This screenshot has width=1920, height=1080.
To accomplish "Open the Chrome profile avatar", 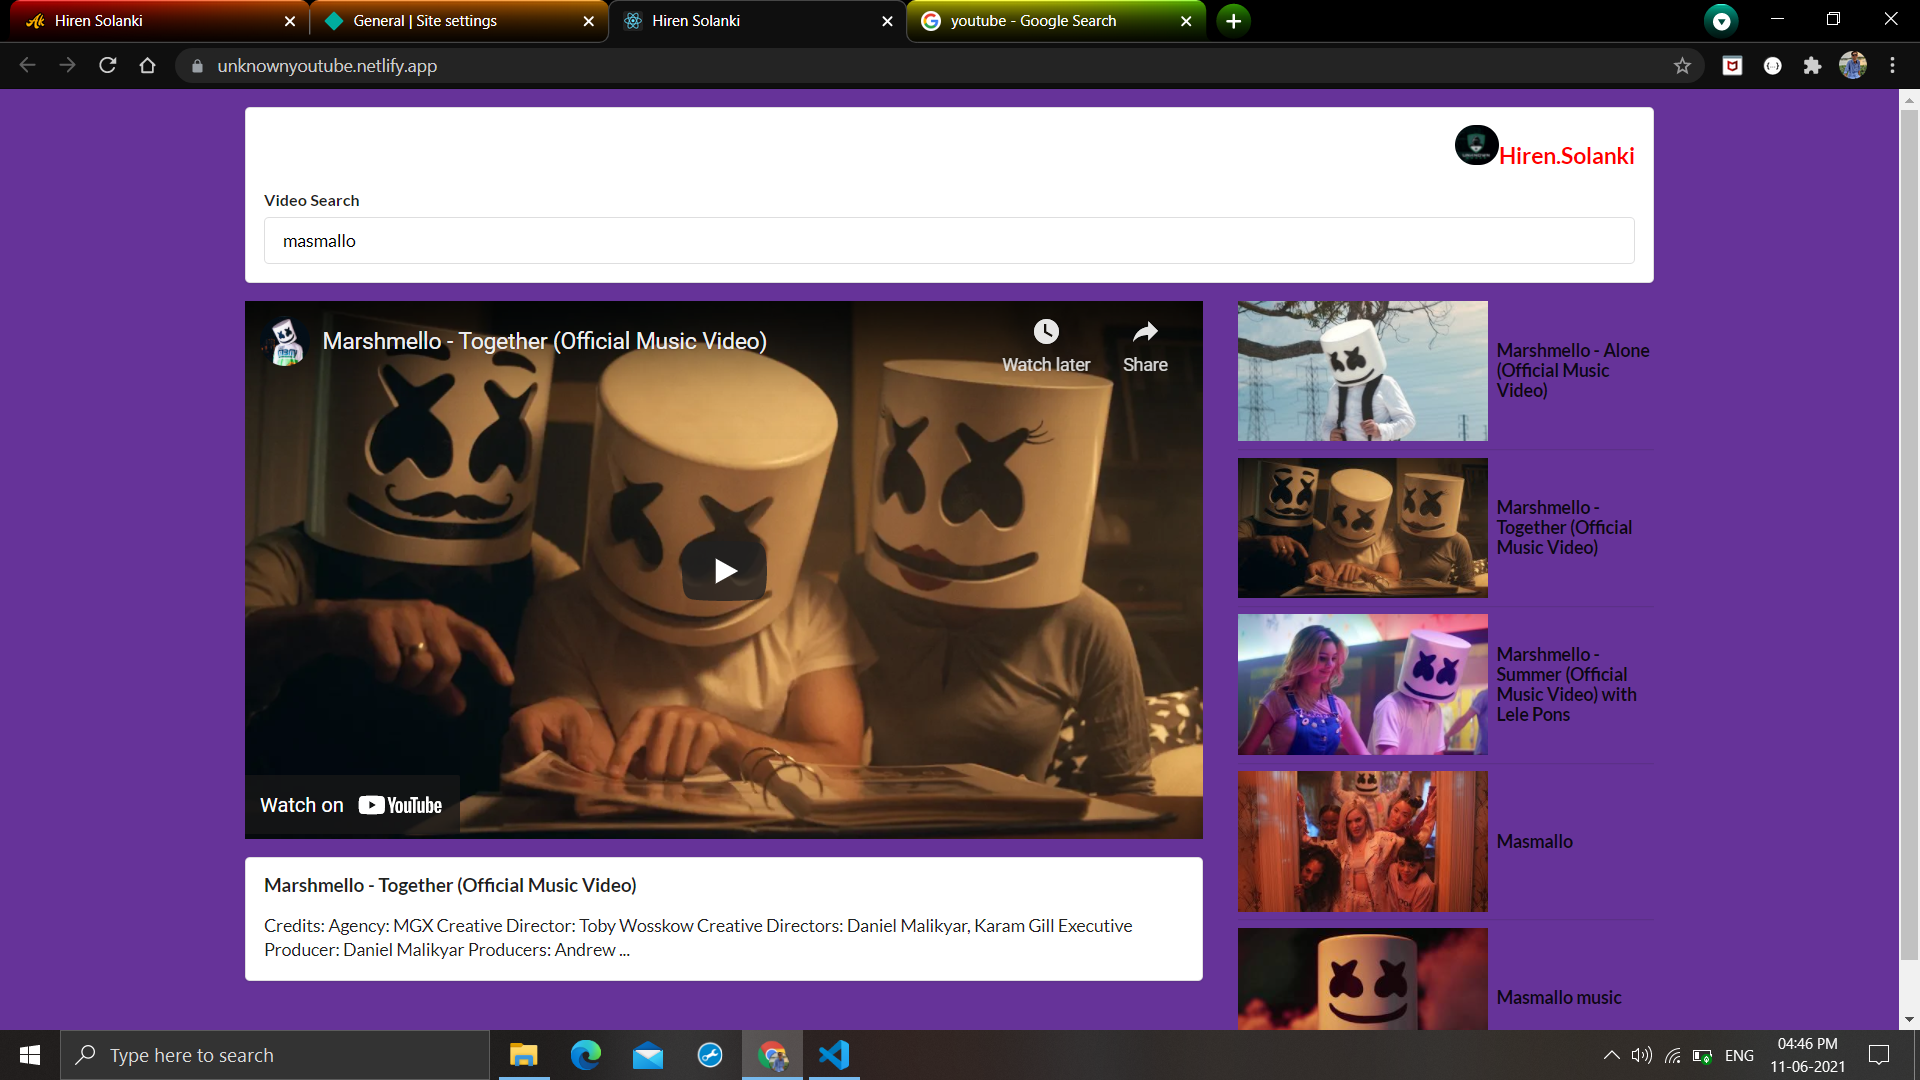I will point(1853,66).
